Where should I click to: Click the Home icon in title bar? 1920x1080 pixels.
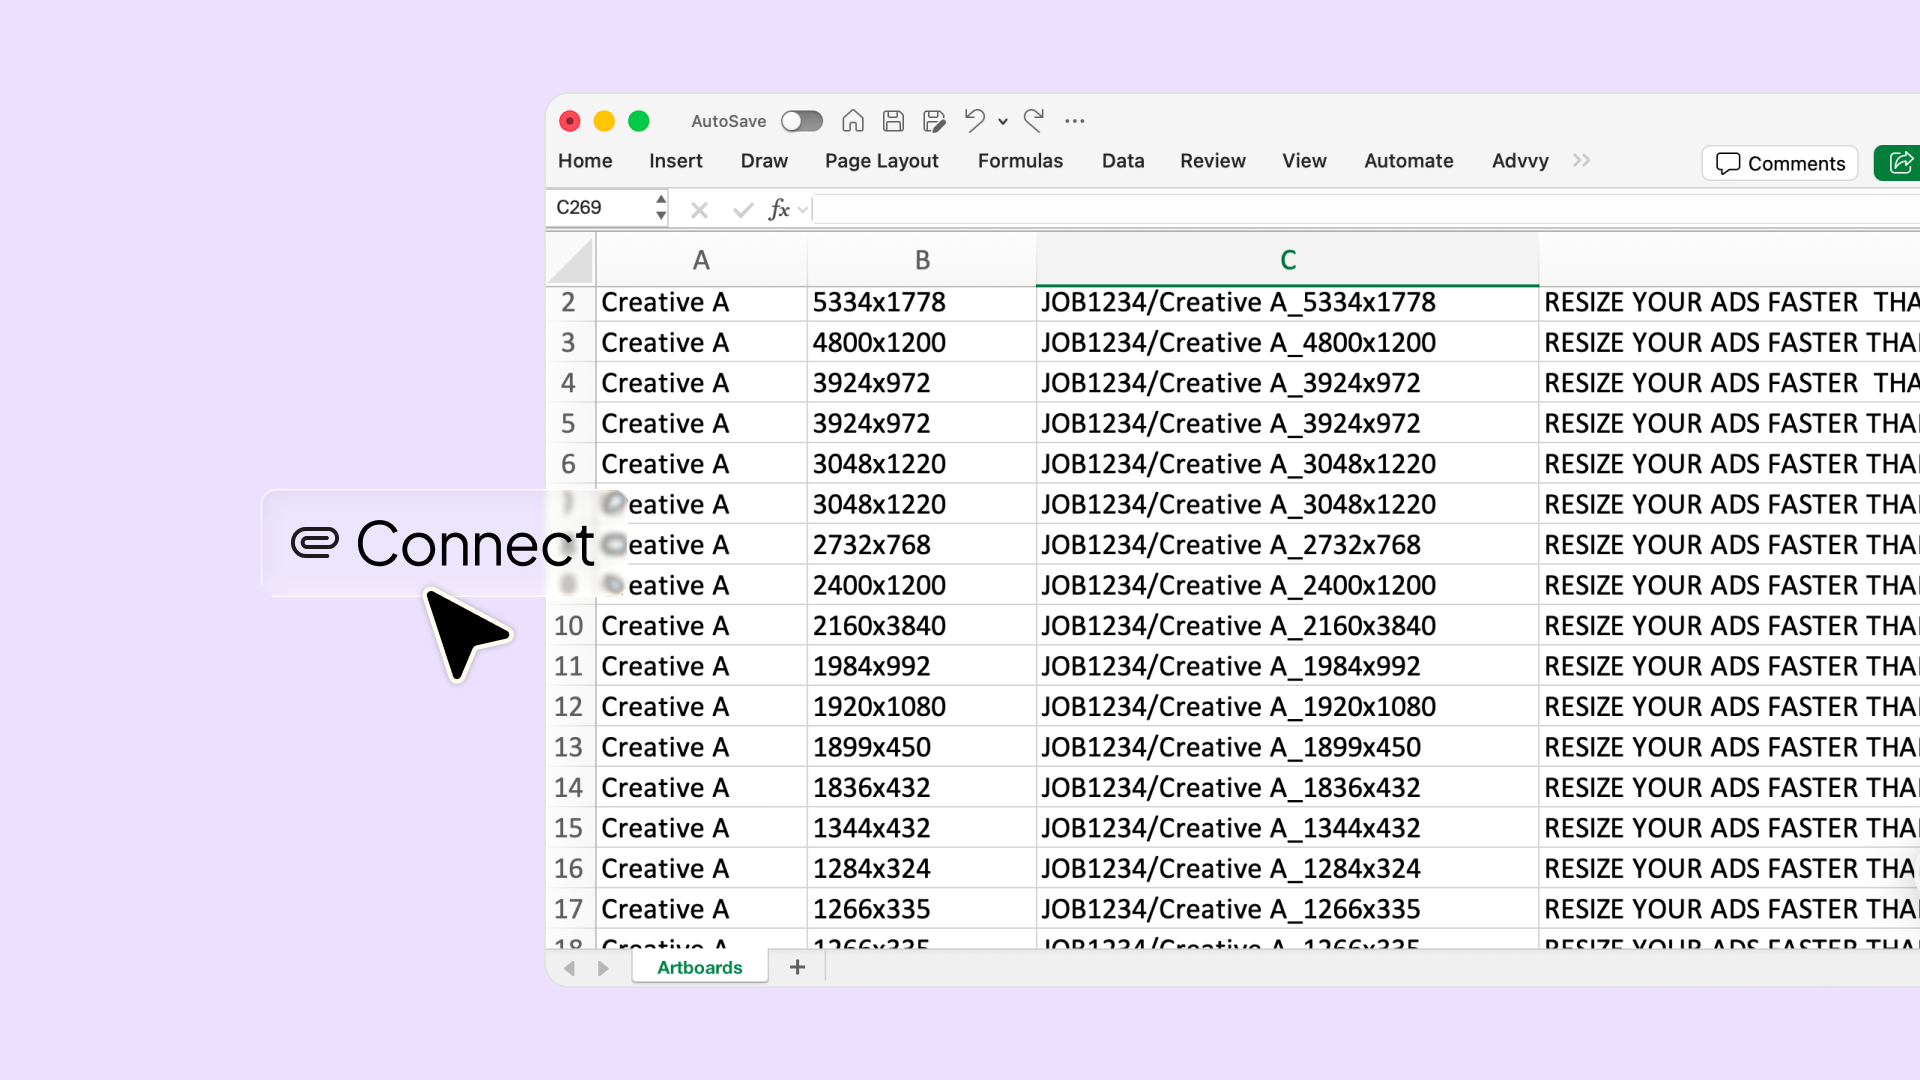(852, 121)
